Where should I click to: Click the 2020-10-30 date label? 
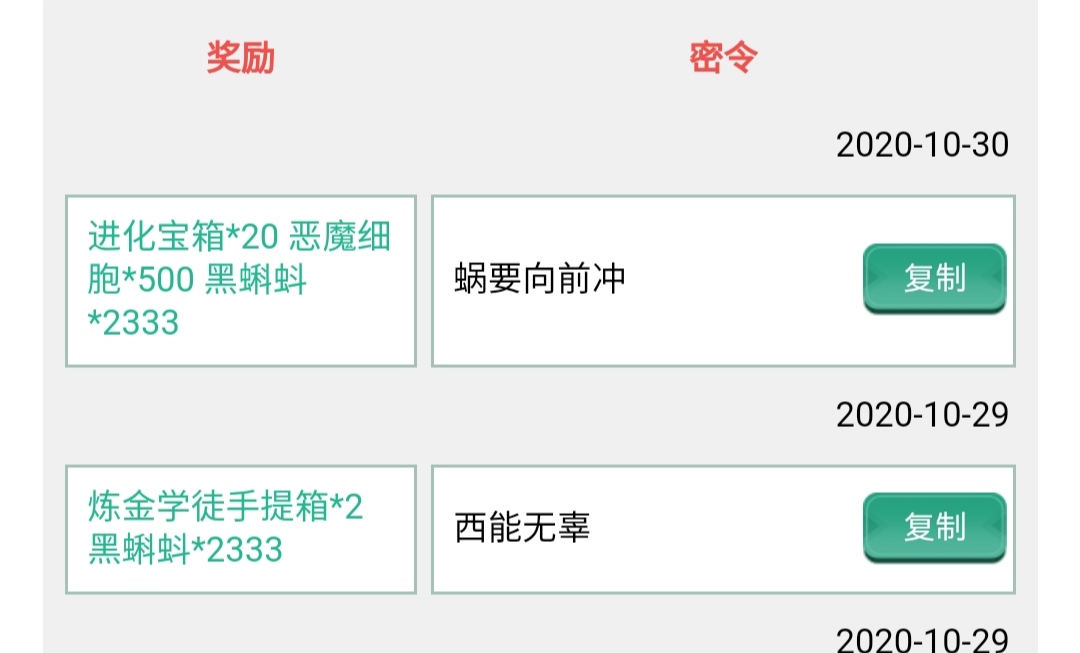[922, 145]
